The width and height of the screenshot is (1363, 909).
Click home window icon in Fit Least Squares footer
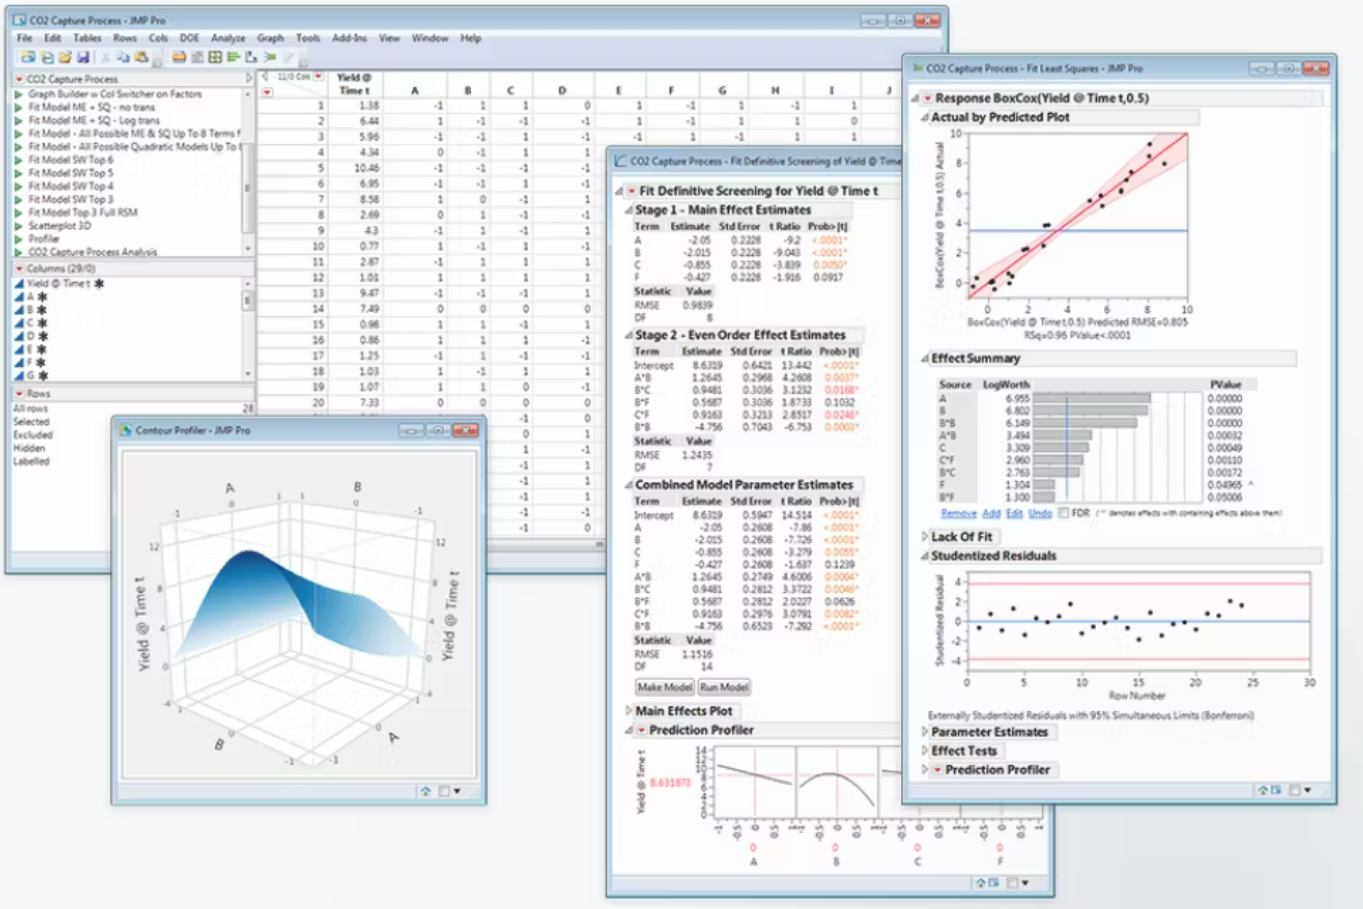(x=1265, y=790)
